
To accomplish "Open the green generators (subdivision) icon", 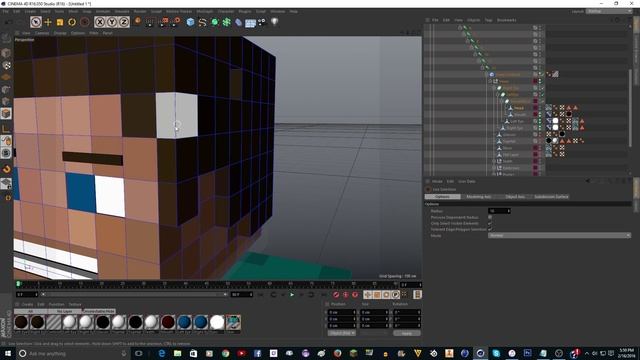I will tap(215, 22).
